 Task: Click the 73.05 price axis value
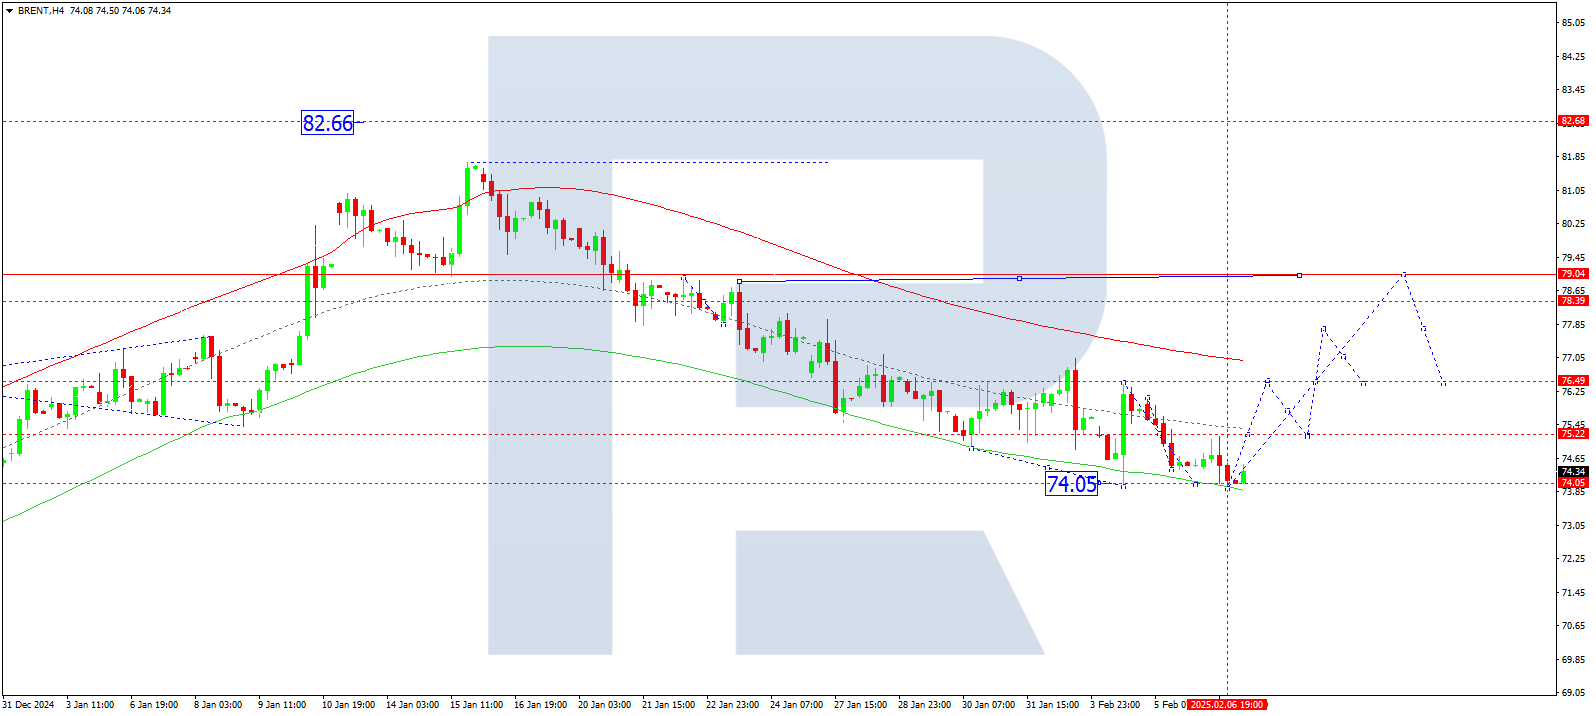1574,526
